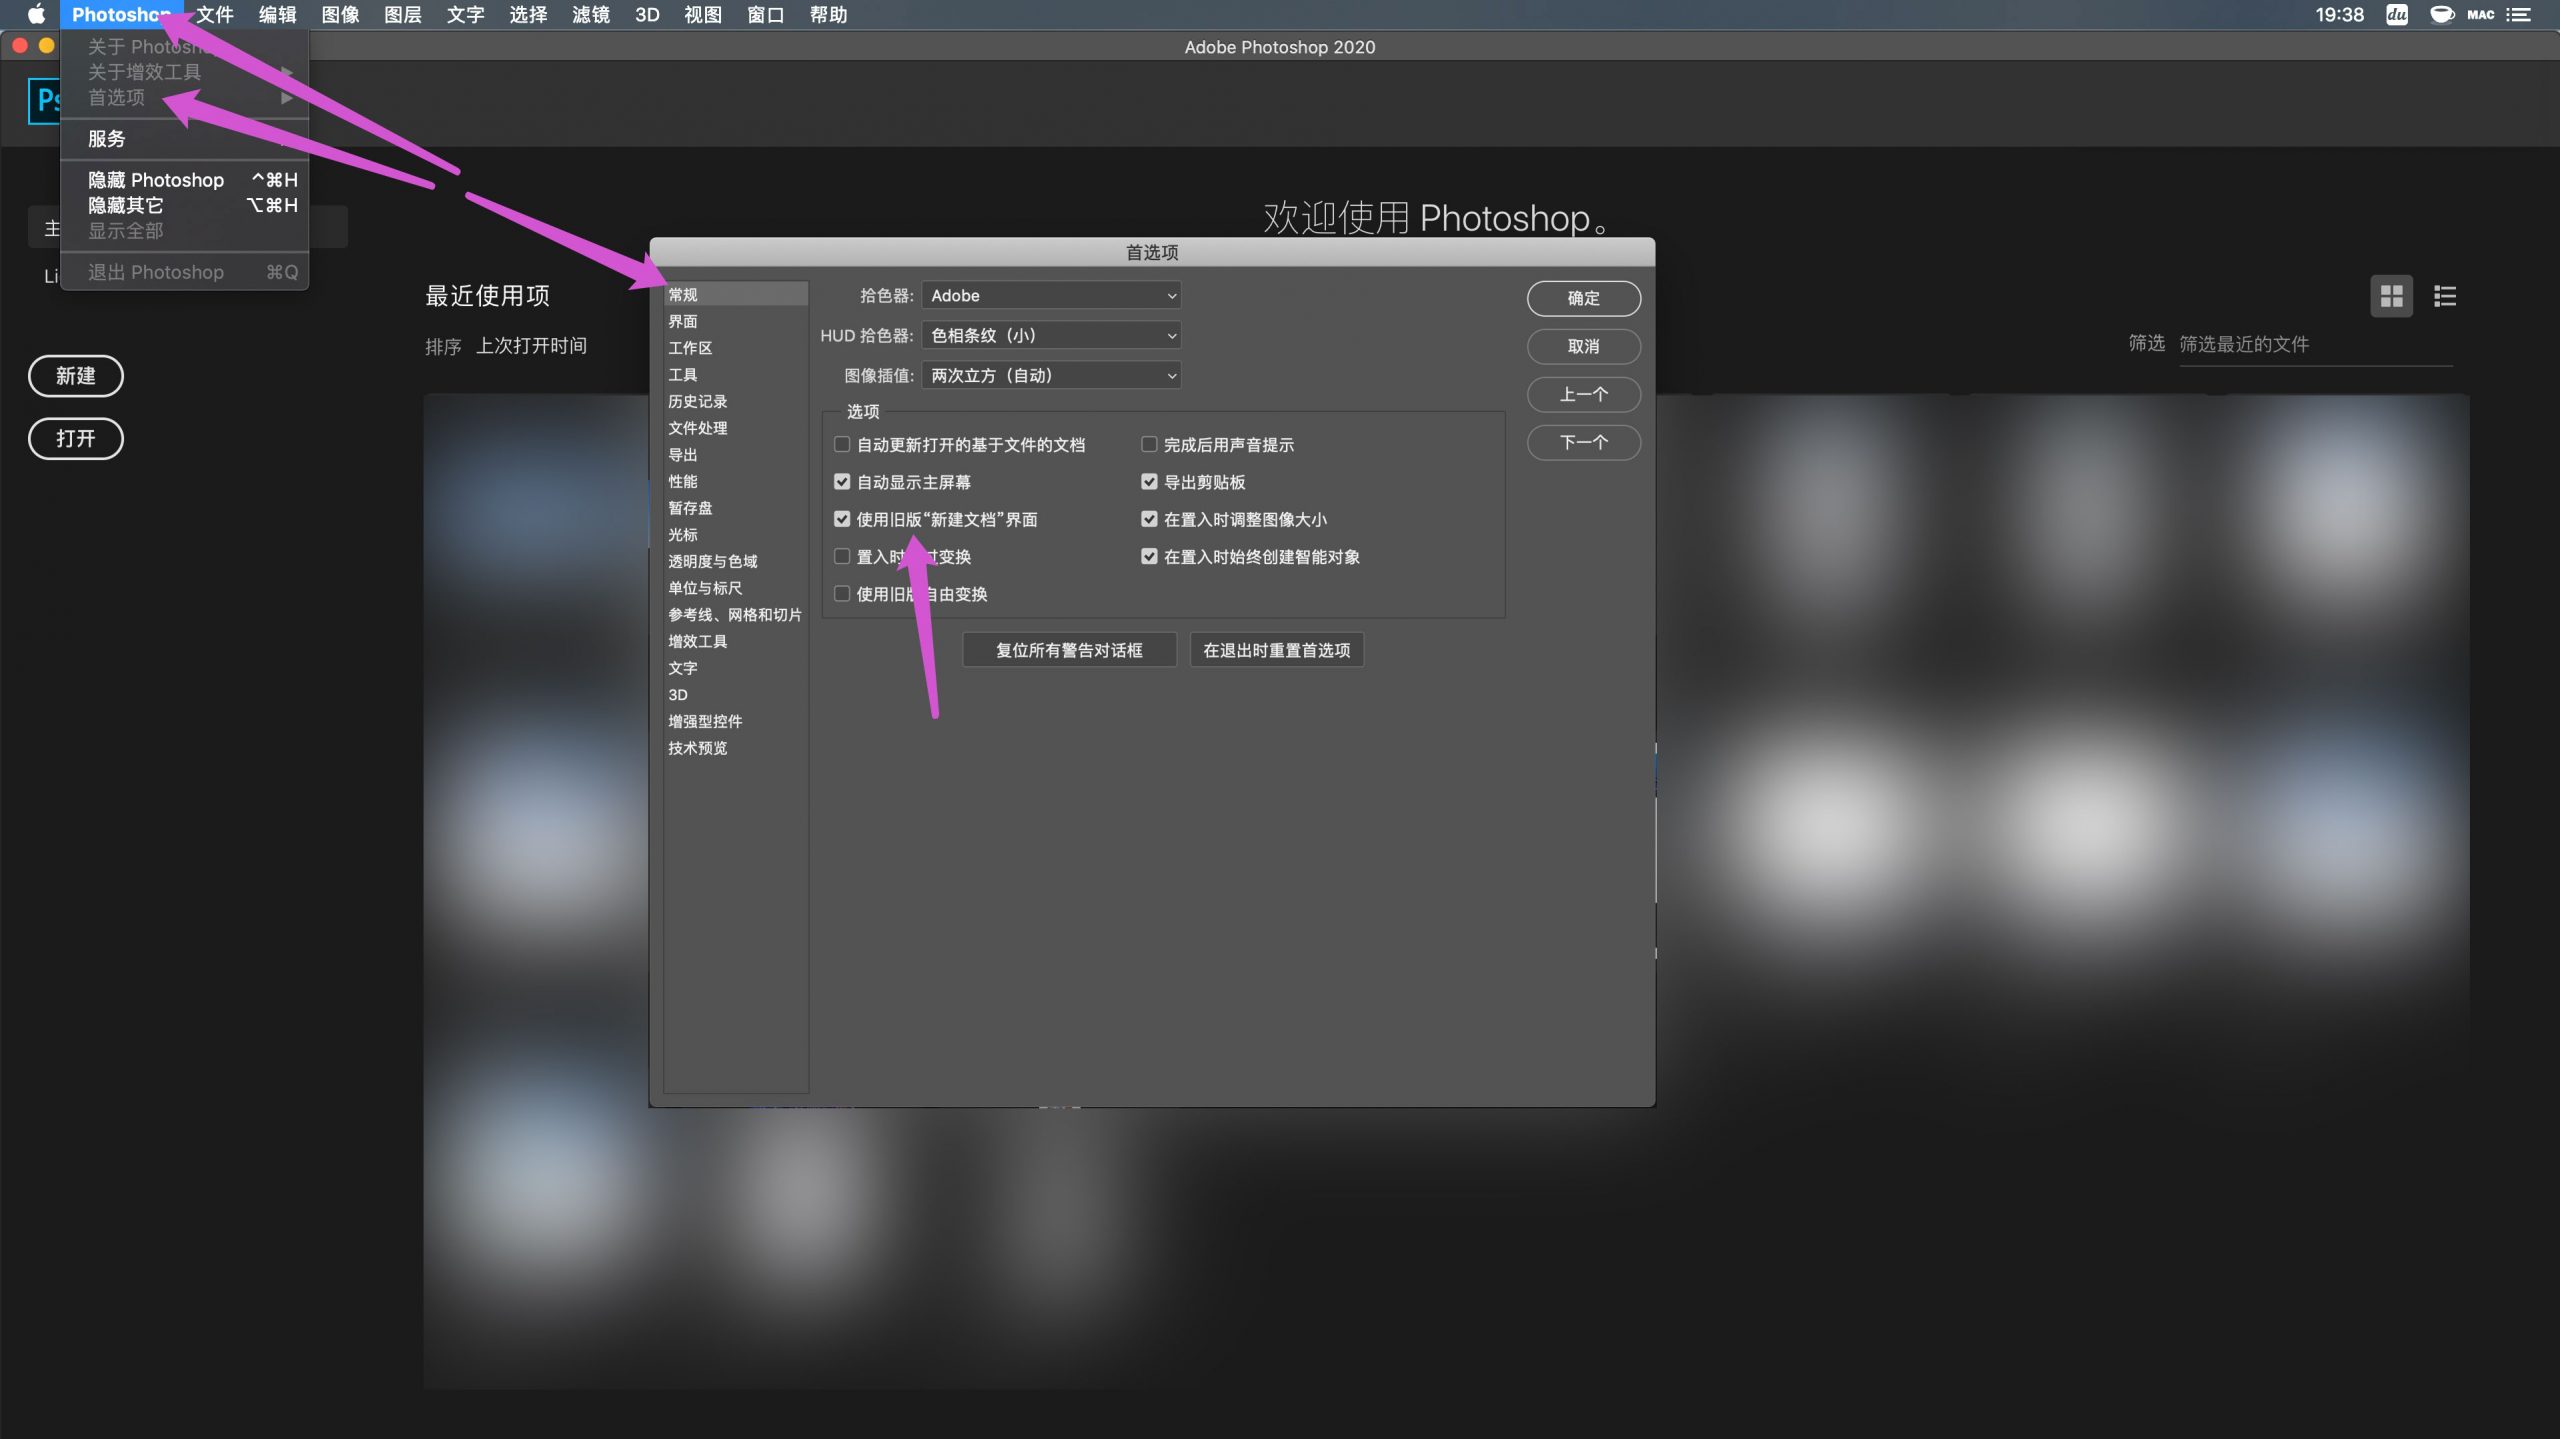Image resolution: width=2560 pixels, height=1439 pixels.
Task: Click the 取消 button in preferences
Action: (x=1583, y=346)
